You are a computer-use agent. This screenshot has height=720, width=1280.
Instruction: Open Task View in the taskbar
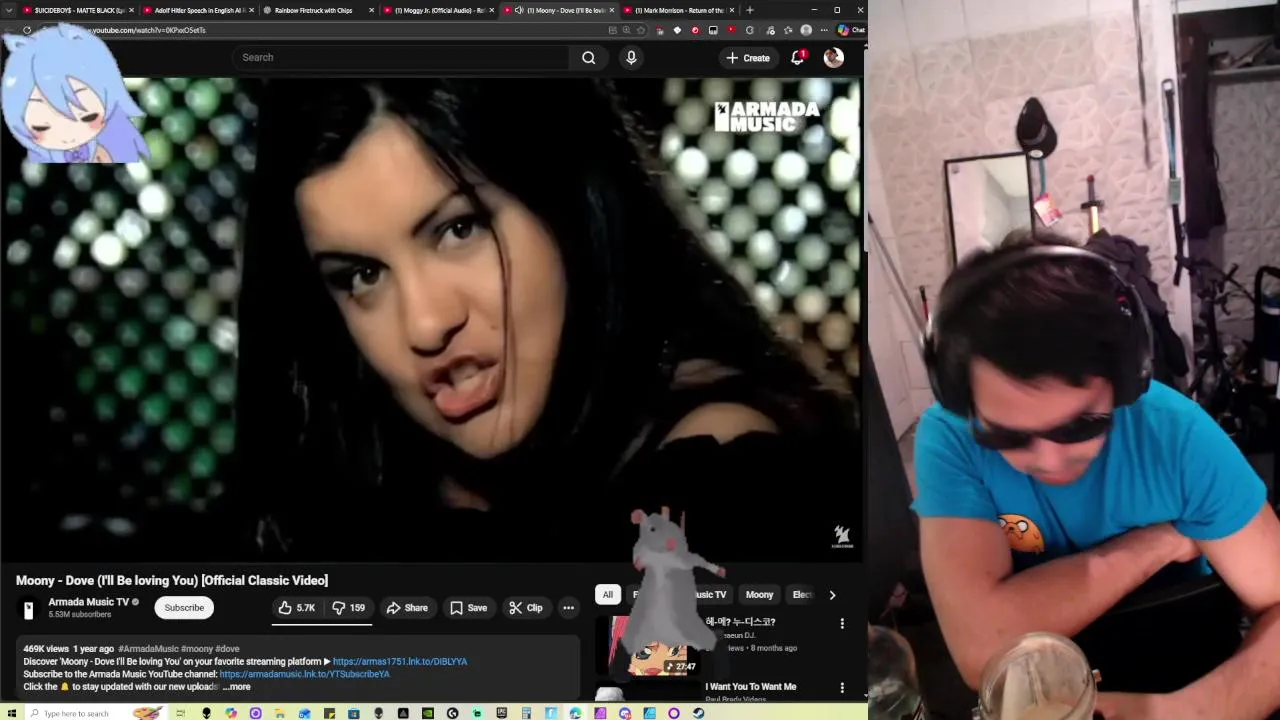coord(180,713)
